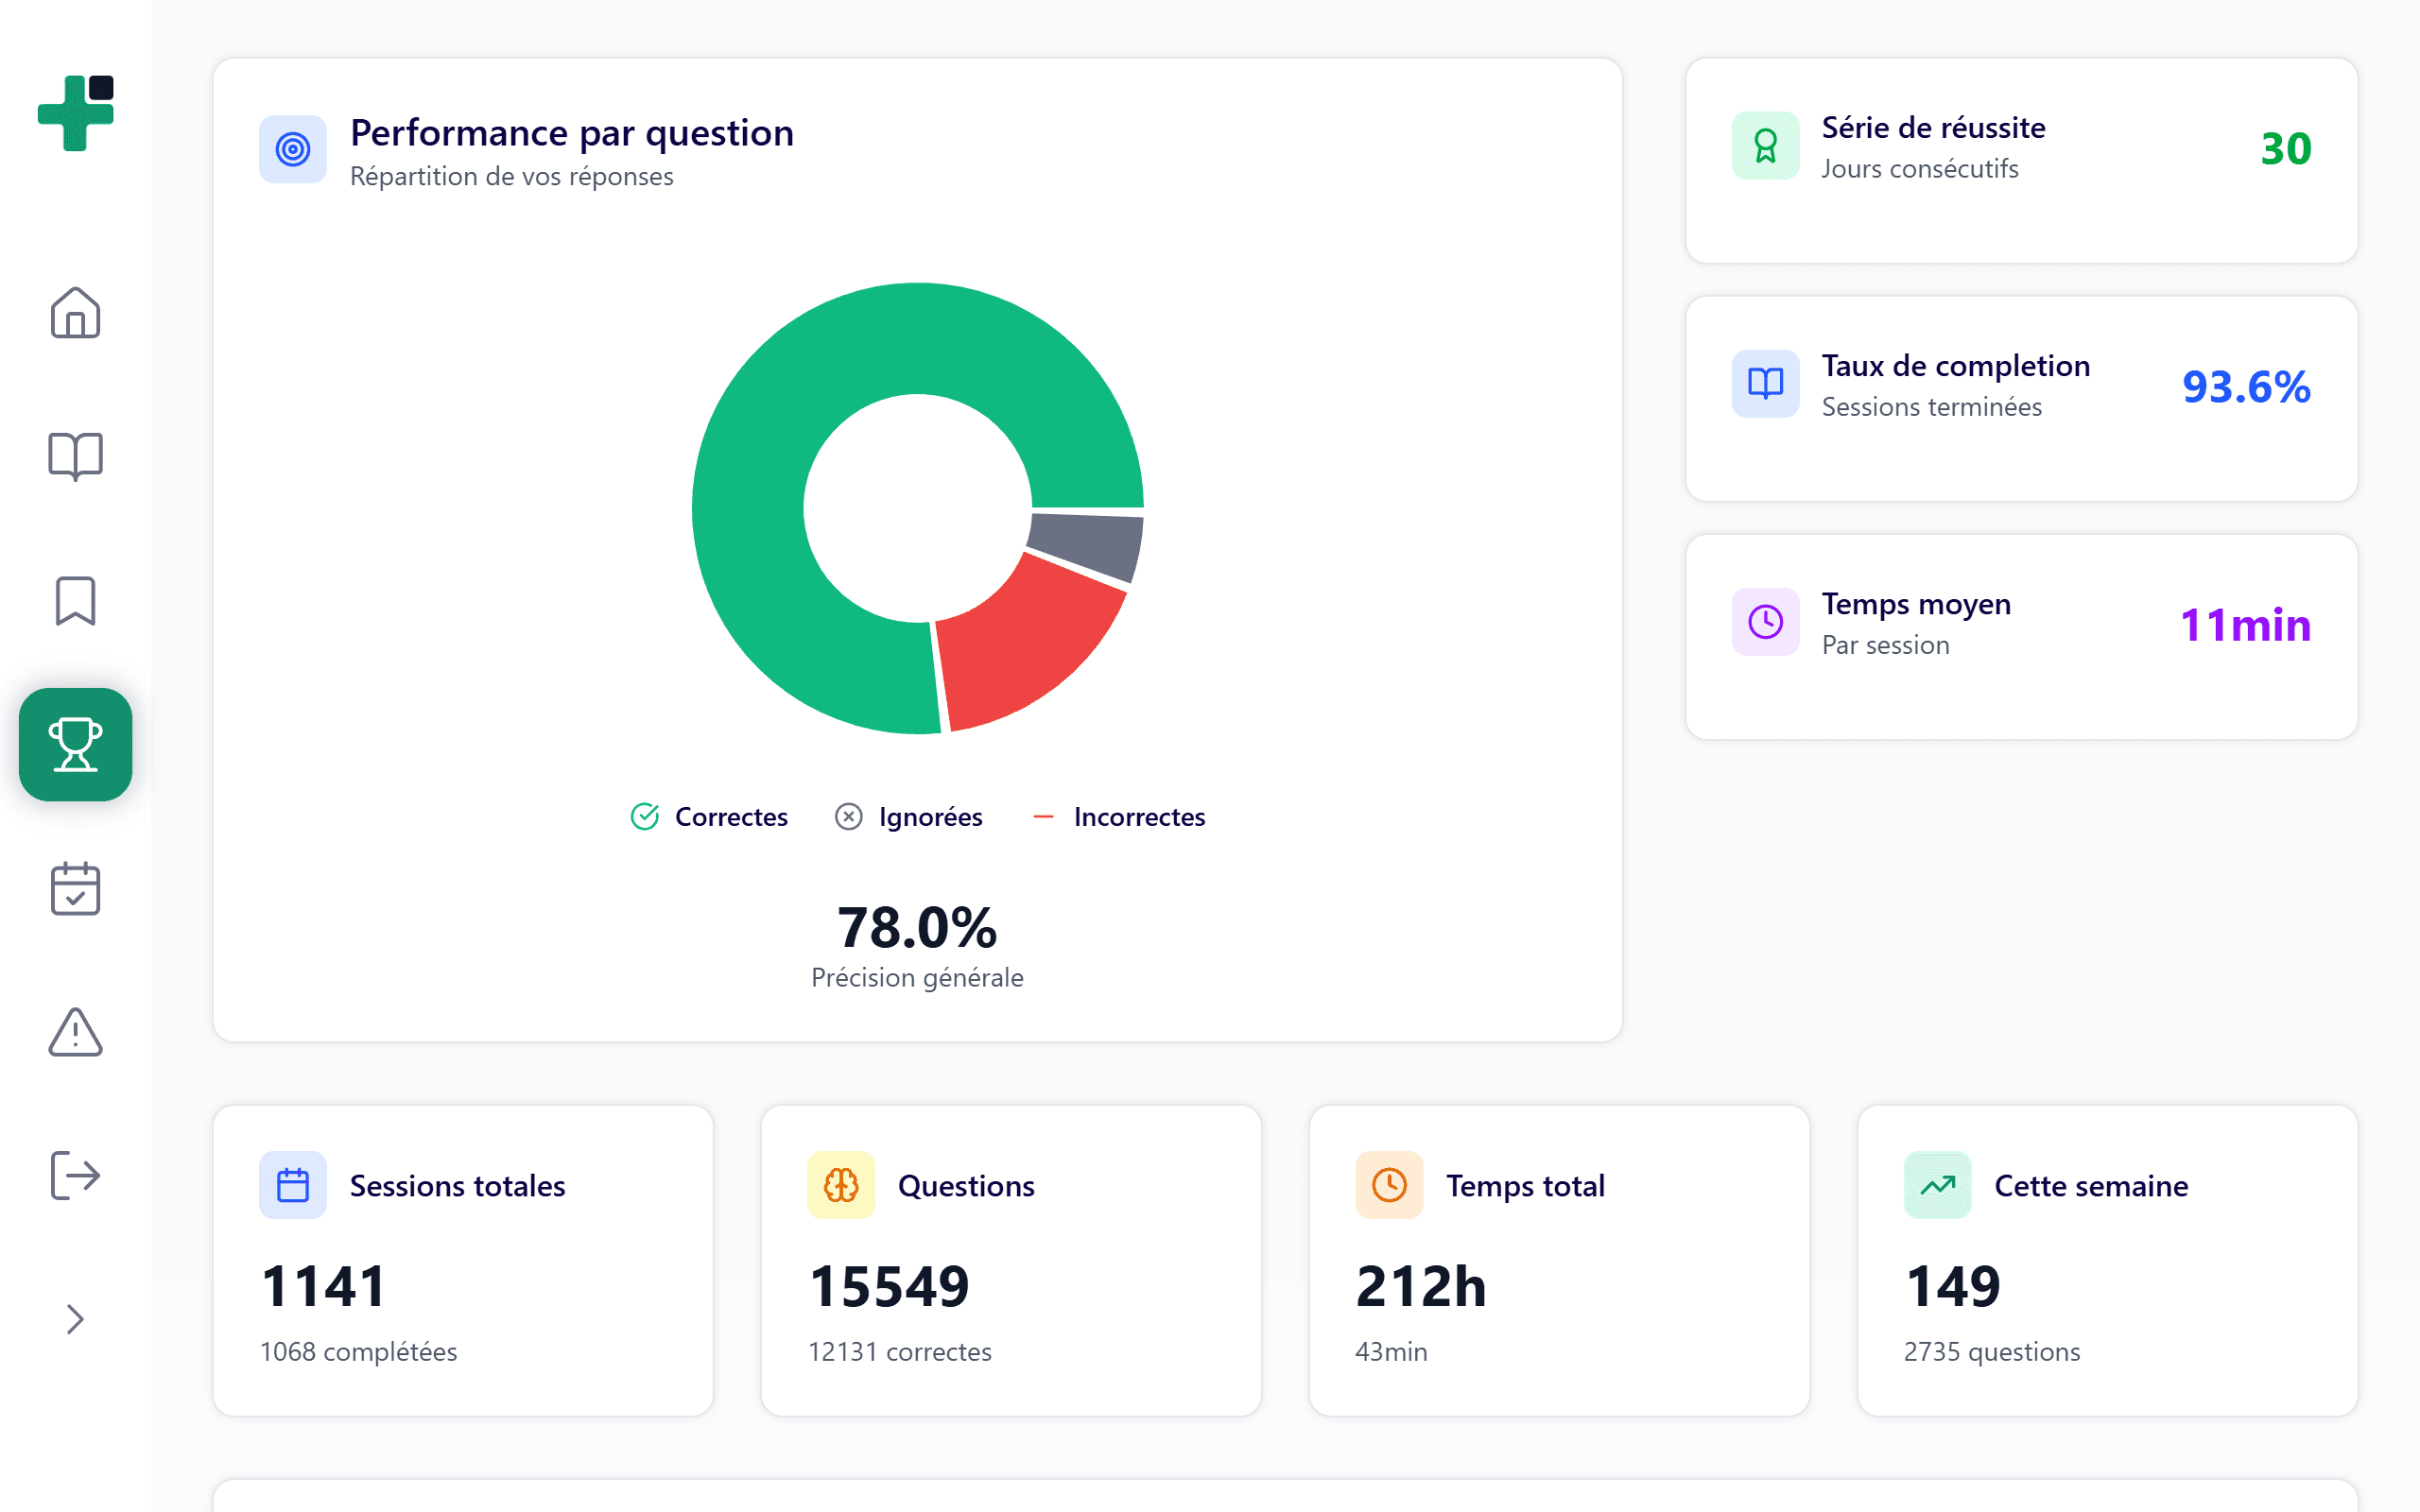The image size is (2420, 1512).
Task: Expand the sidebar with the chevron arrow
Action: click(x=75, y=1320)
